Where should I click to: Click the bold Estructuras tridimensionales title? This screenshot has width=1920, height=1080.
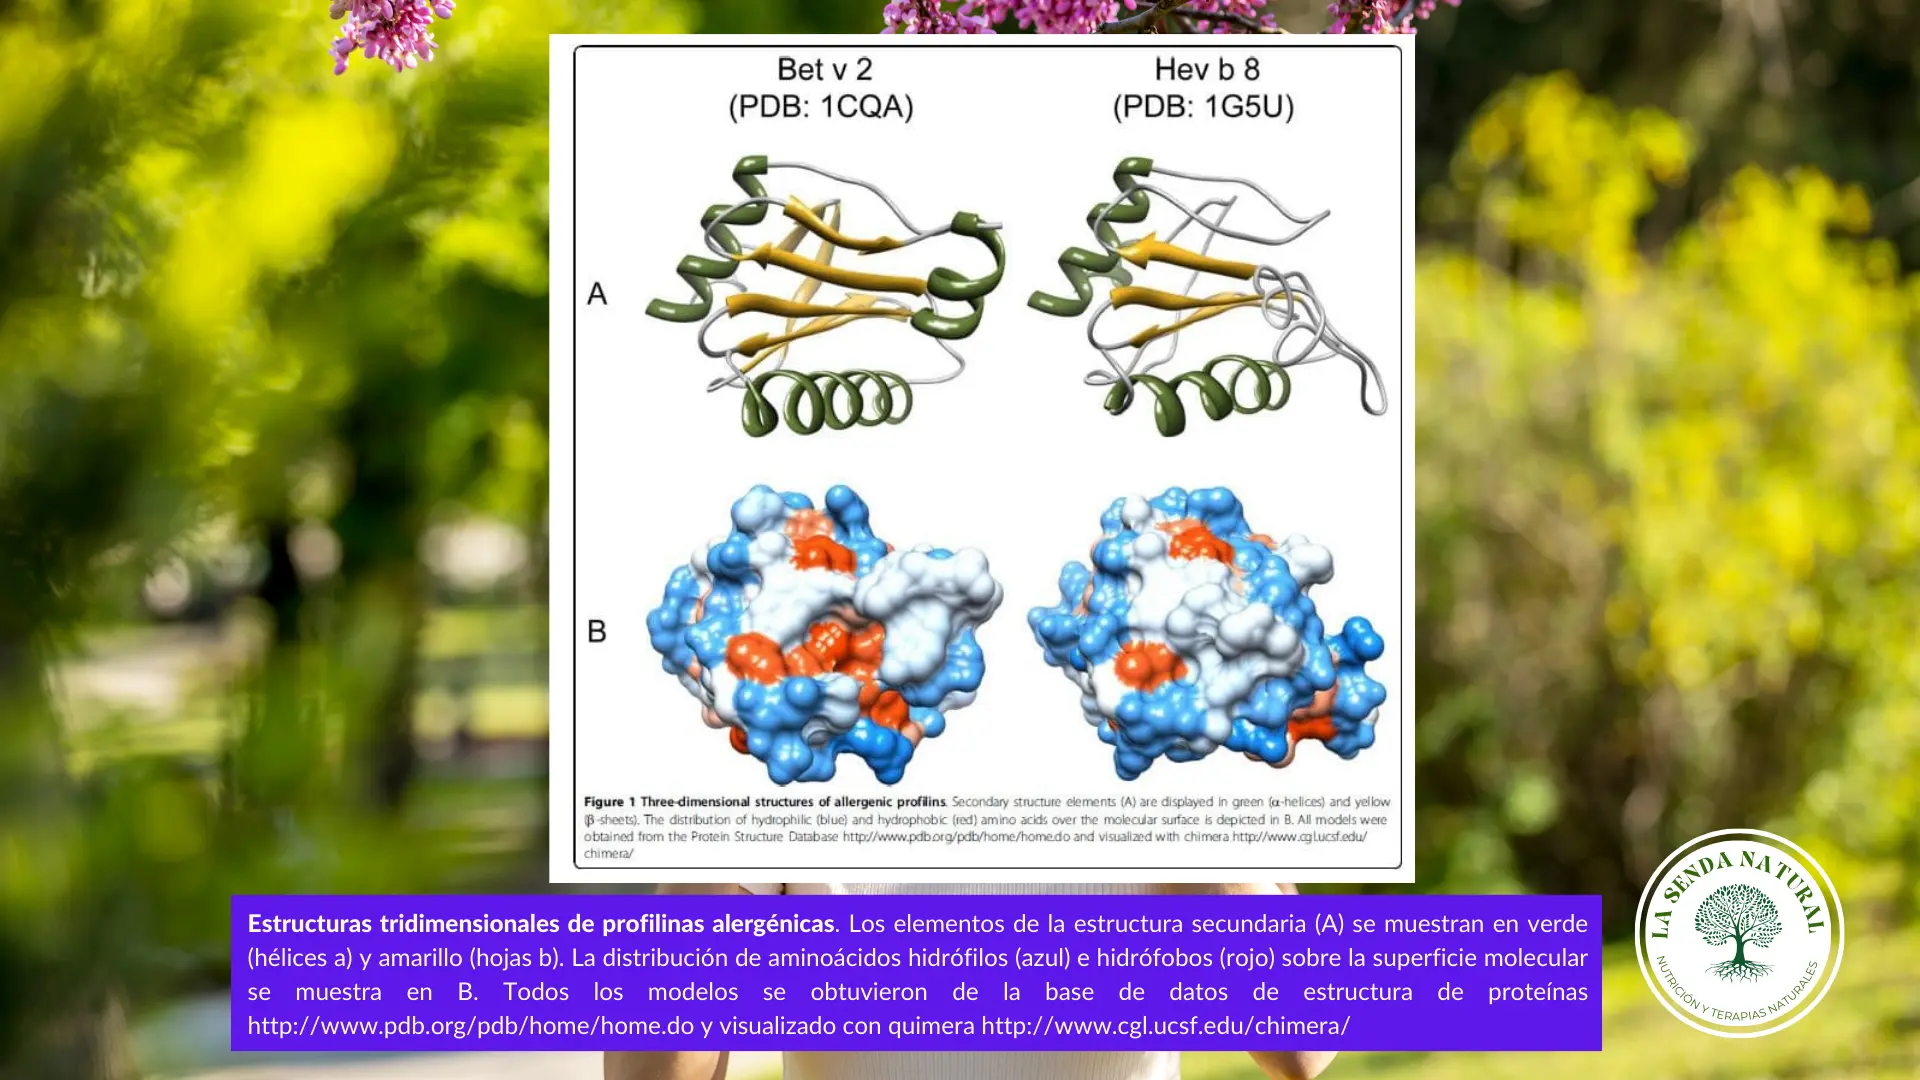pos(540,924)
